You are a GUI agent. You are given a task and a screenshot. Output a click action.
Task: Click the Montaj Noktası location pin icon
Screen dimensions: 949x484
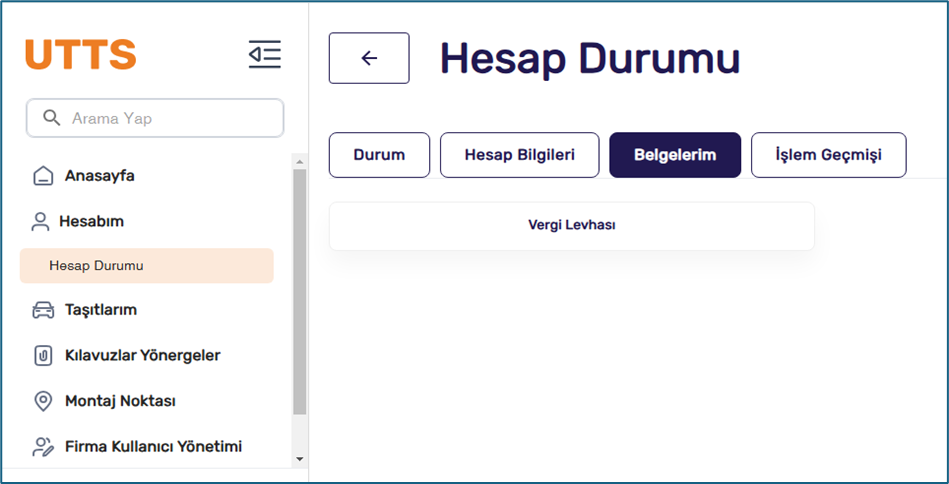pos(43,401)
